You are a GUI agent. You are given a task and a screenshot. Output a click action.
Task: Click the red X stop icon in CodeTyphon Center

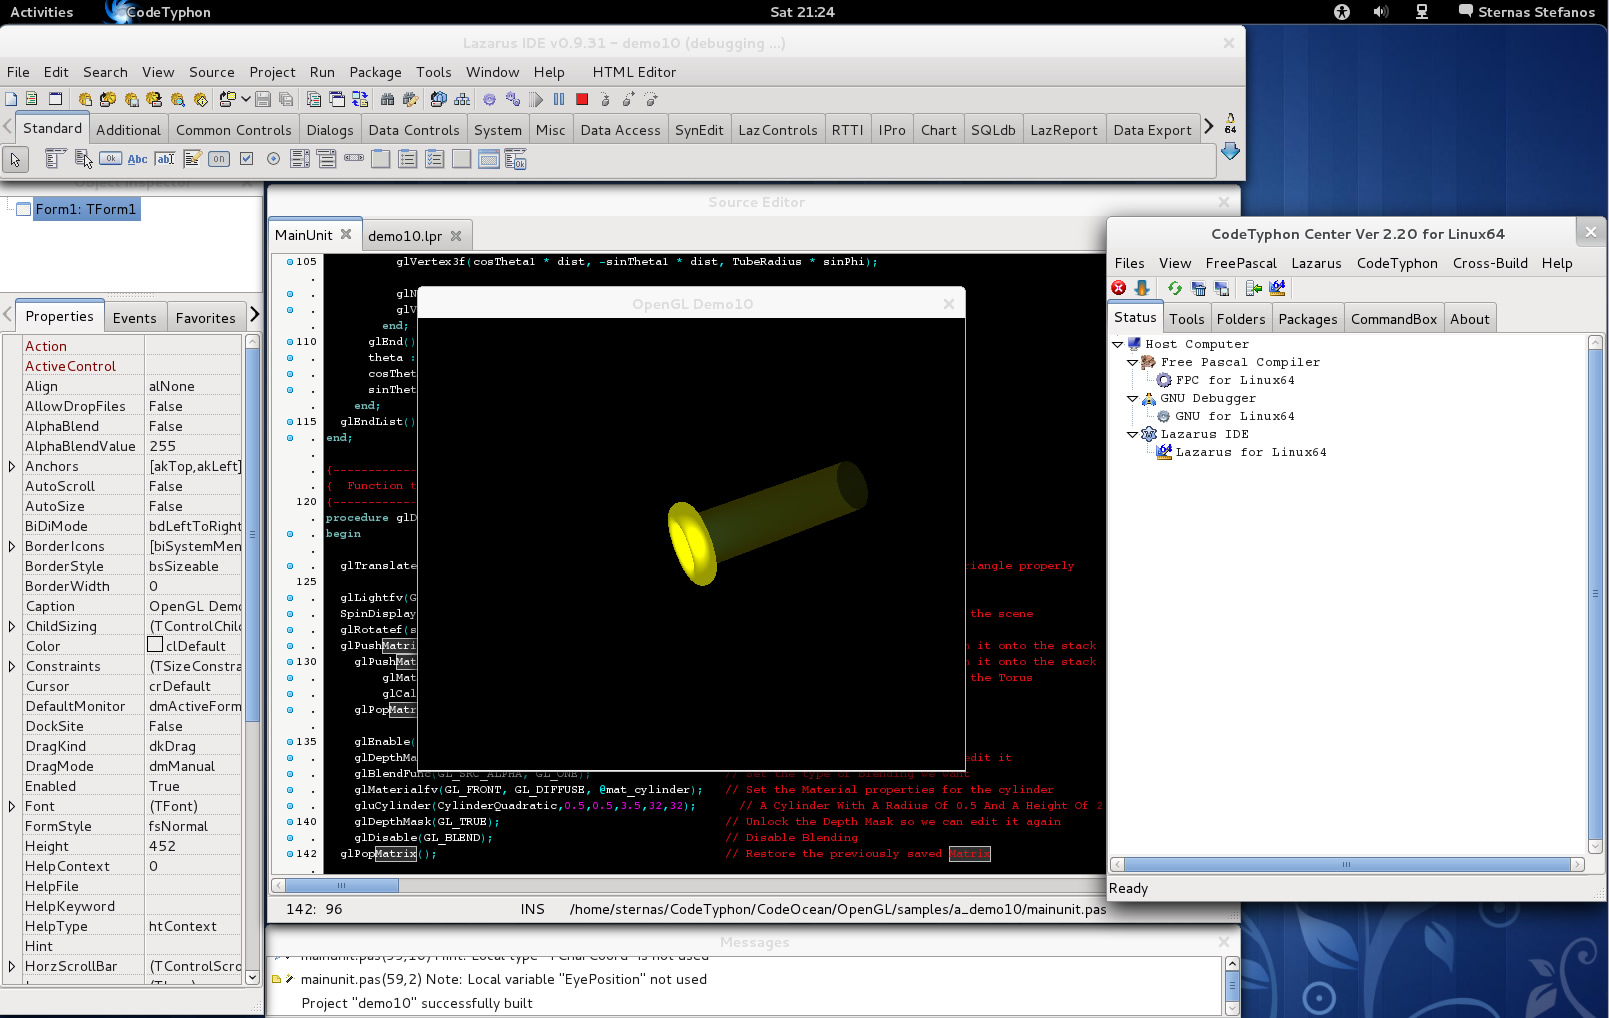coord(1119,288)
